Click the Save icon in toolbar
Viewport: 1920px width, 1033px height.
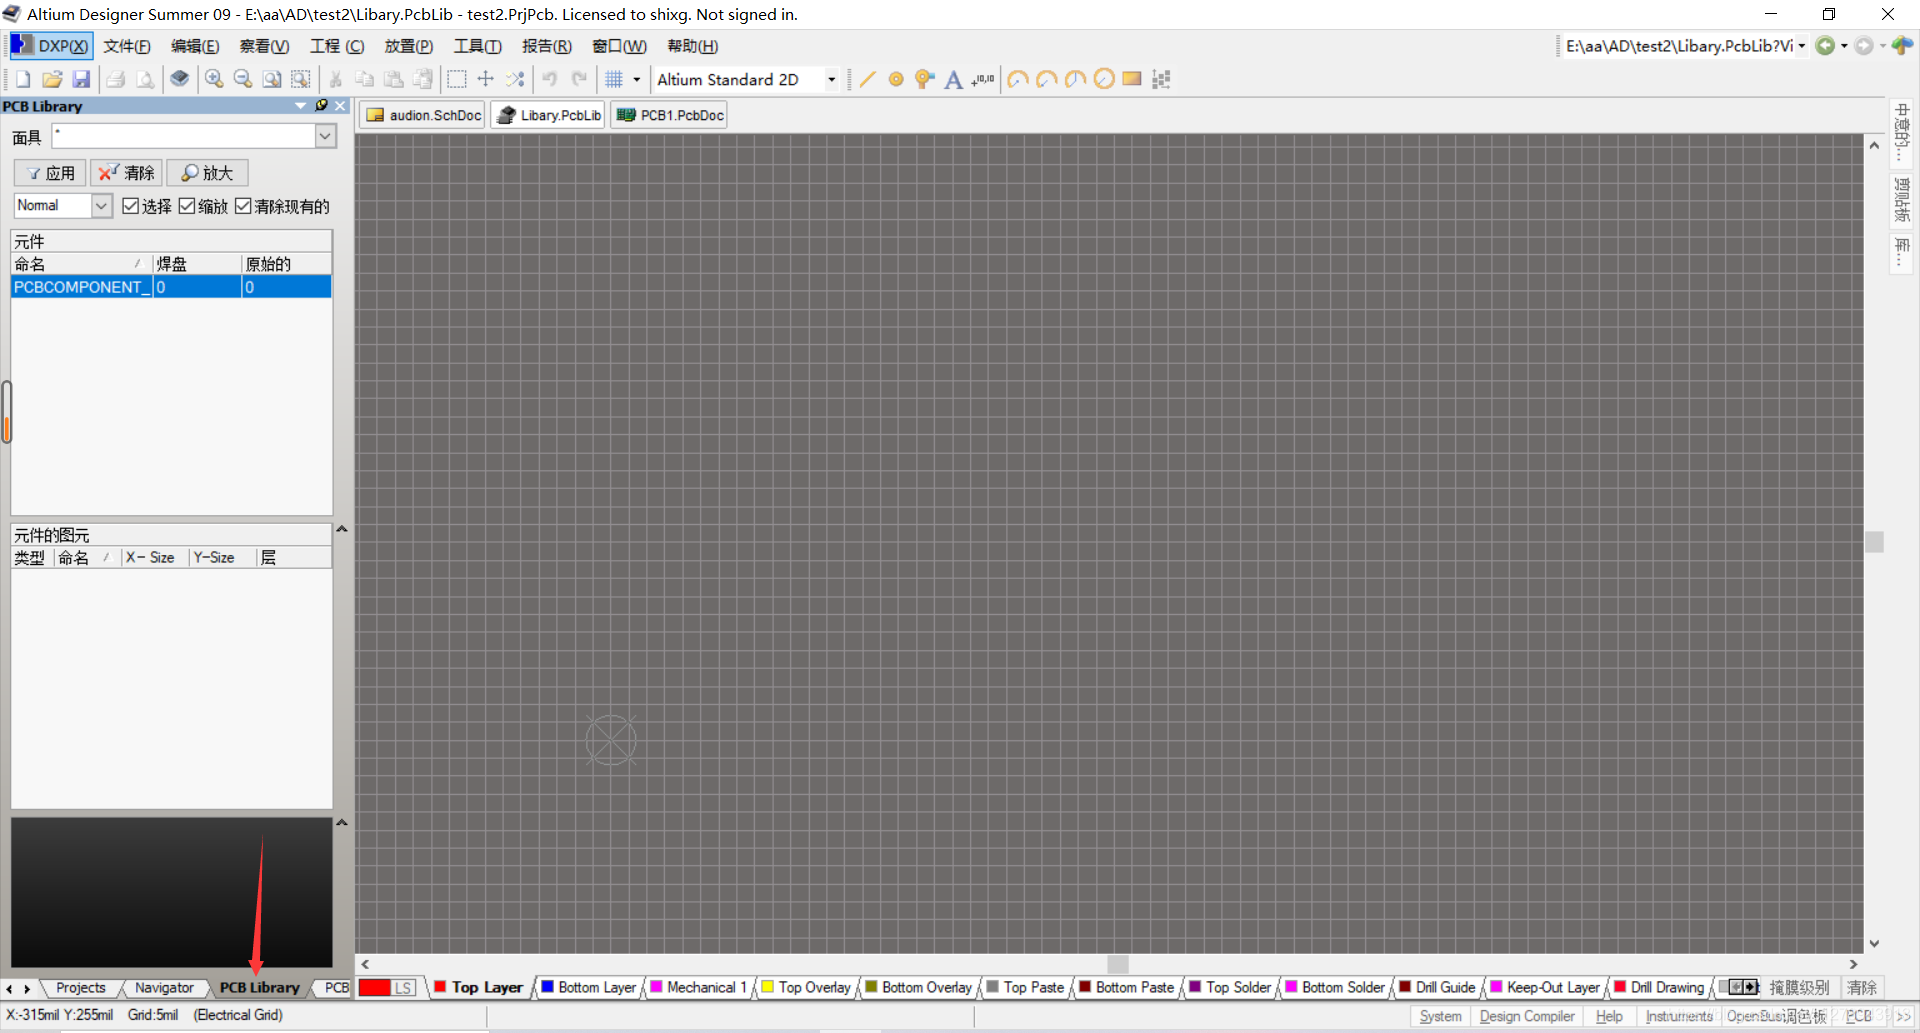click(x=82, y=80)
